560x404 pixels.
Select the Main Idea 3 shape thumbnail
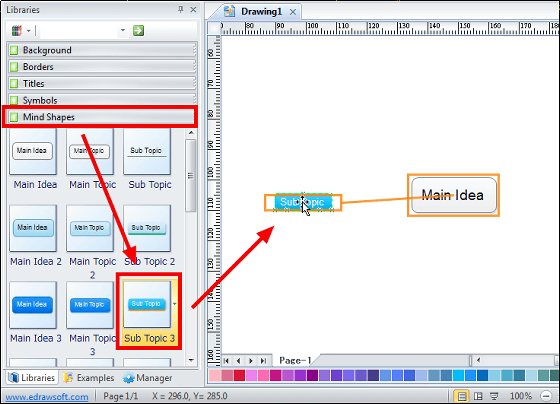[x=33, y=305]
